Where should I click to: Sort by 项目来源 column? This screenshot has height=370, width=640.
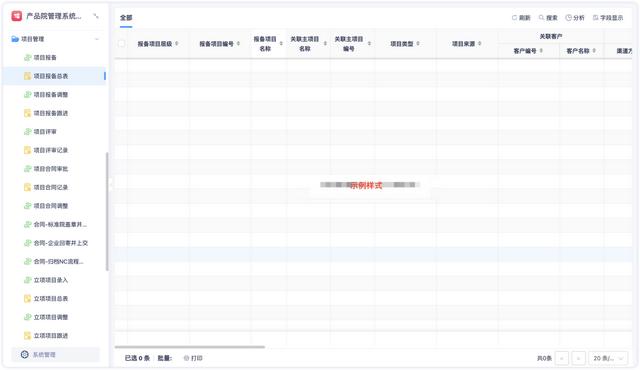(x=480, y=44)
